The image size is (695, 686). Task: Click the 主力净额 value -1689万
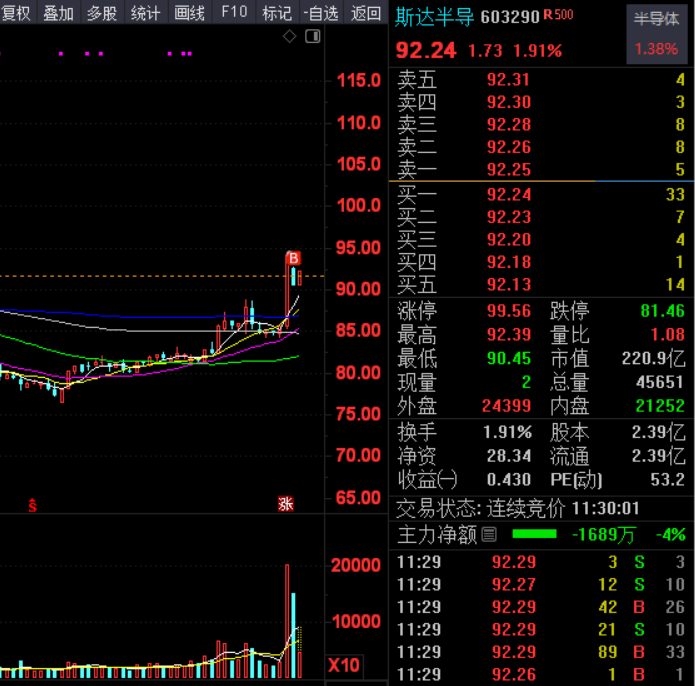pyautogui.click(x=603, y=535)
